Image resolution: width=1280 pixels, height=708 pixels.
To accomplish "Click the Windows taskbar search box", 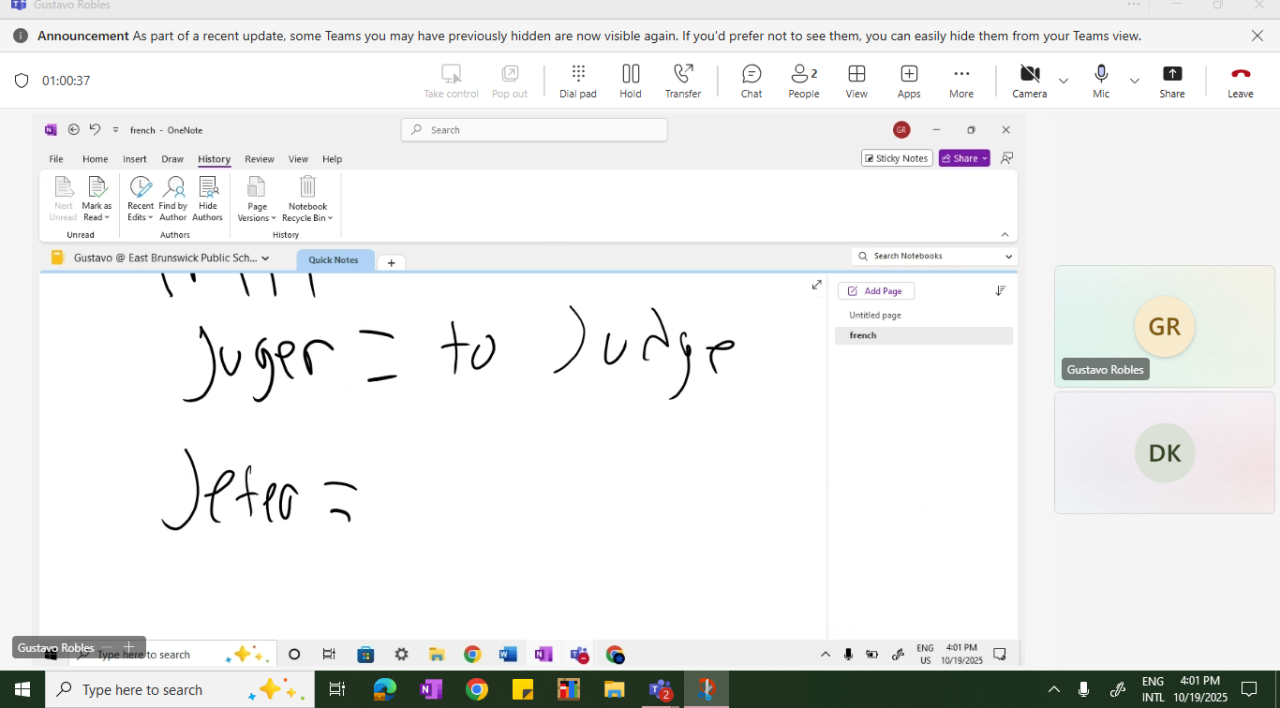I will point(180,690).
